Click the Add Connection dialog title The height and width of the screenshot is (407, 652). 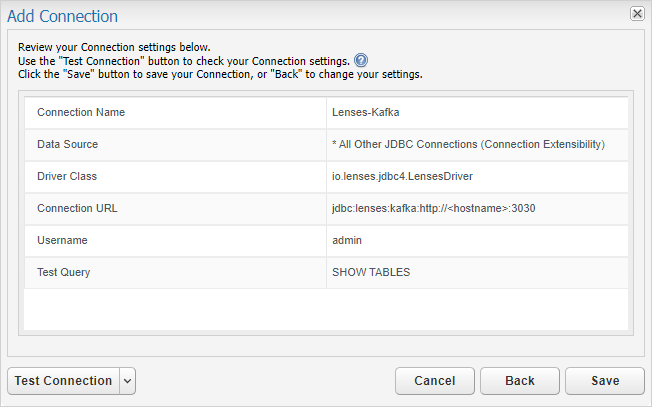[x=64, y=16]
